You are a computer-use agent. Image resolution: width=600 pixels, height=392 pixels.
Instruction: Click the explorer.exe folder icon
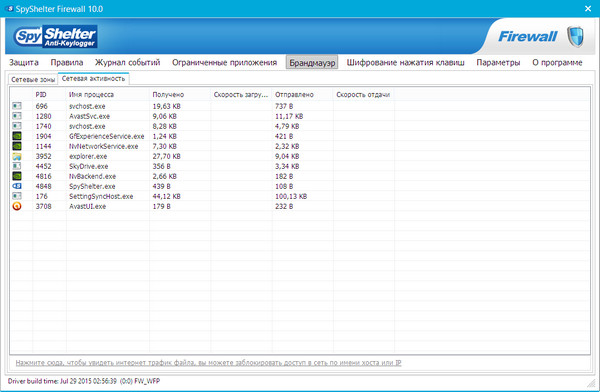pyautogui.click(x=17, y=156)
